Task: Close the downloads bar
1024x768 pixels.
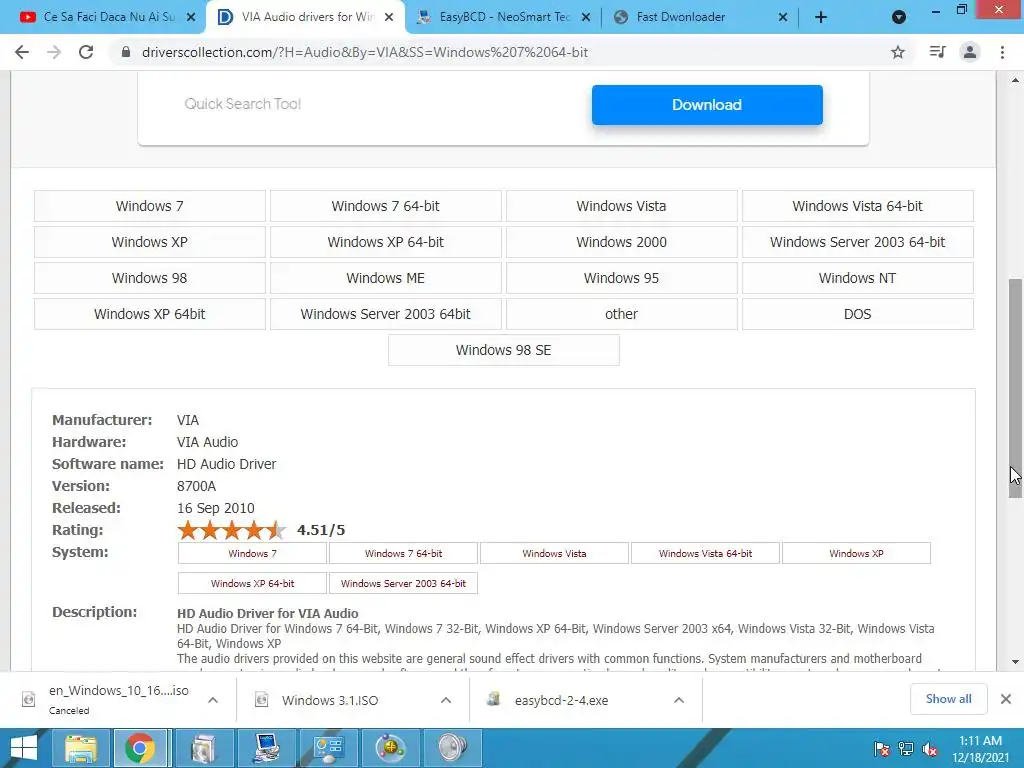Action: 1006,699
